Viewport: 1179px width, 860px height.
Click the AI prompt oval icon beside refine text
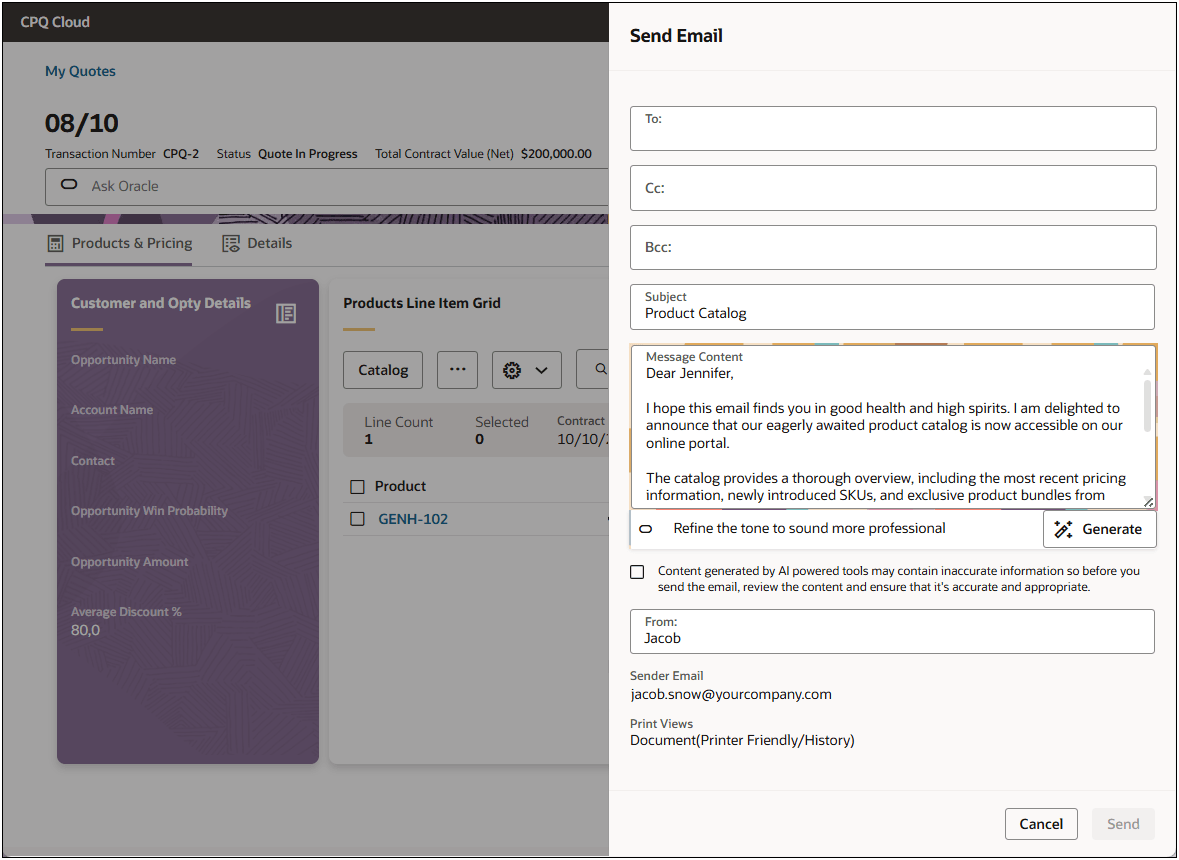point(644,528)
